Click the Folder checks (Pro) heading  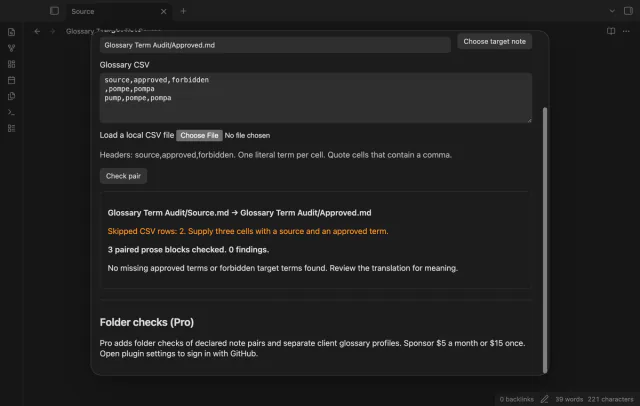pyautogui.click(x=147, y=322)
